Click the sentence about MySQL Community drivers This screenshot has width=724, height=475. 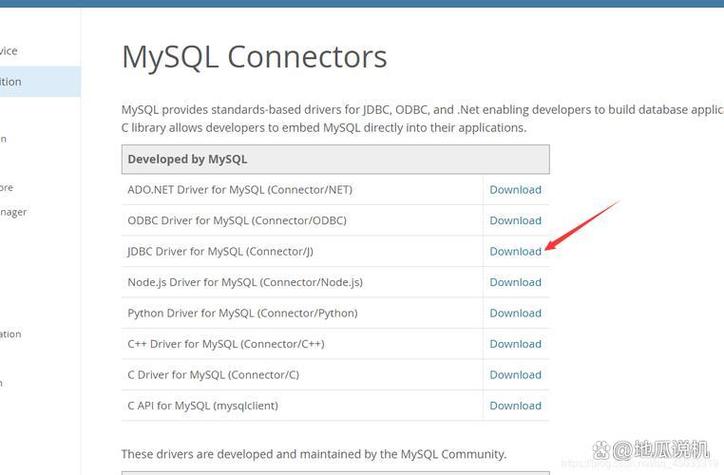(314, 454)
